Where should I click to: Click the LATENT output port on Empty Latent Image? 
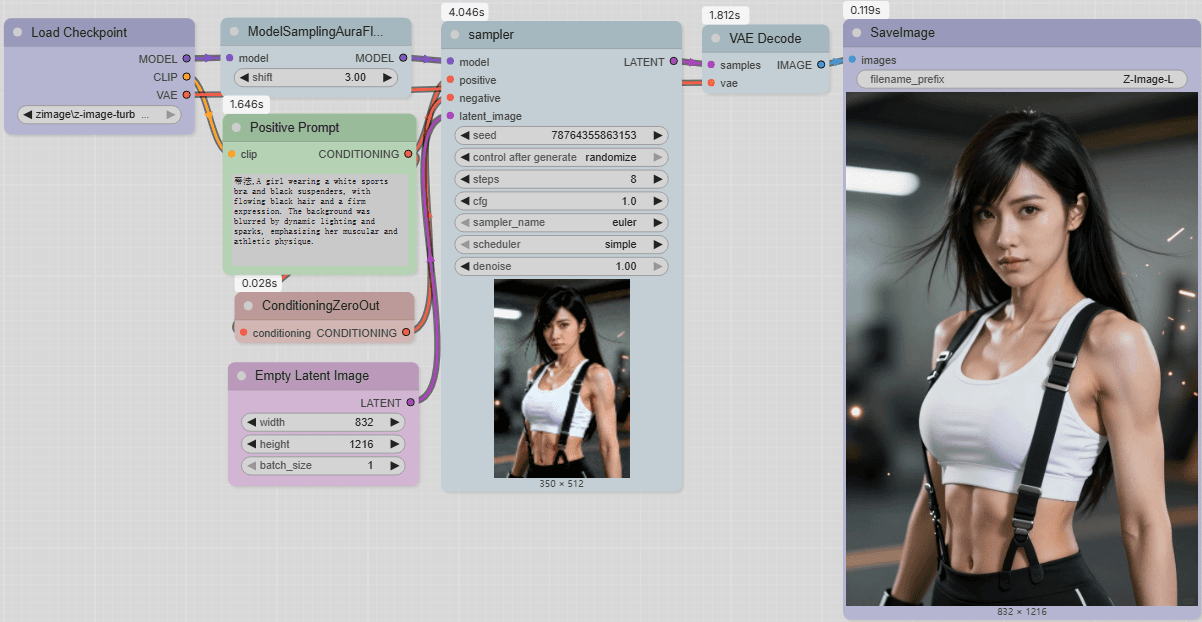click(x=410, y=403)
